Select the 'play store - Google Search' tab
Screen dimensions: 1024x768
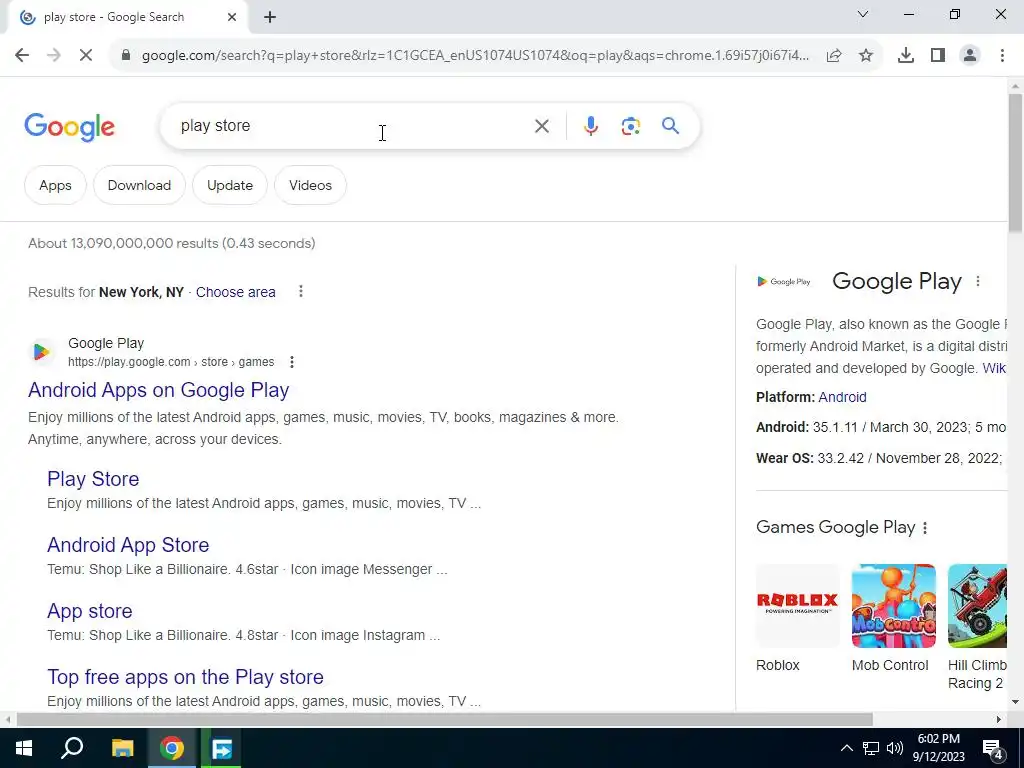125,18
